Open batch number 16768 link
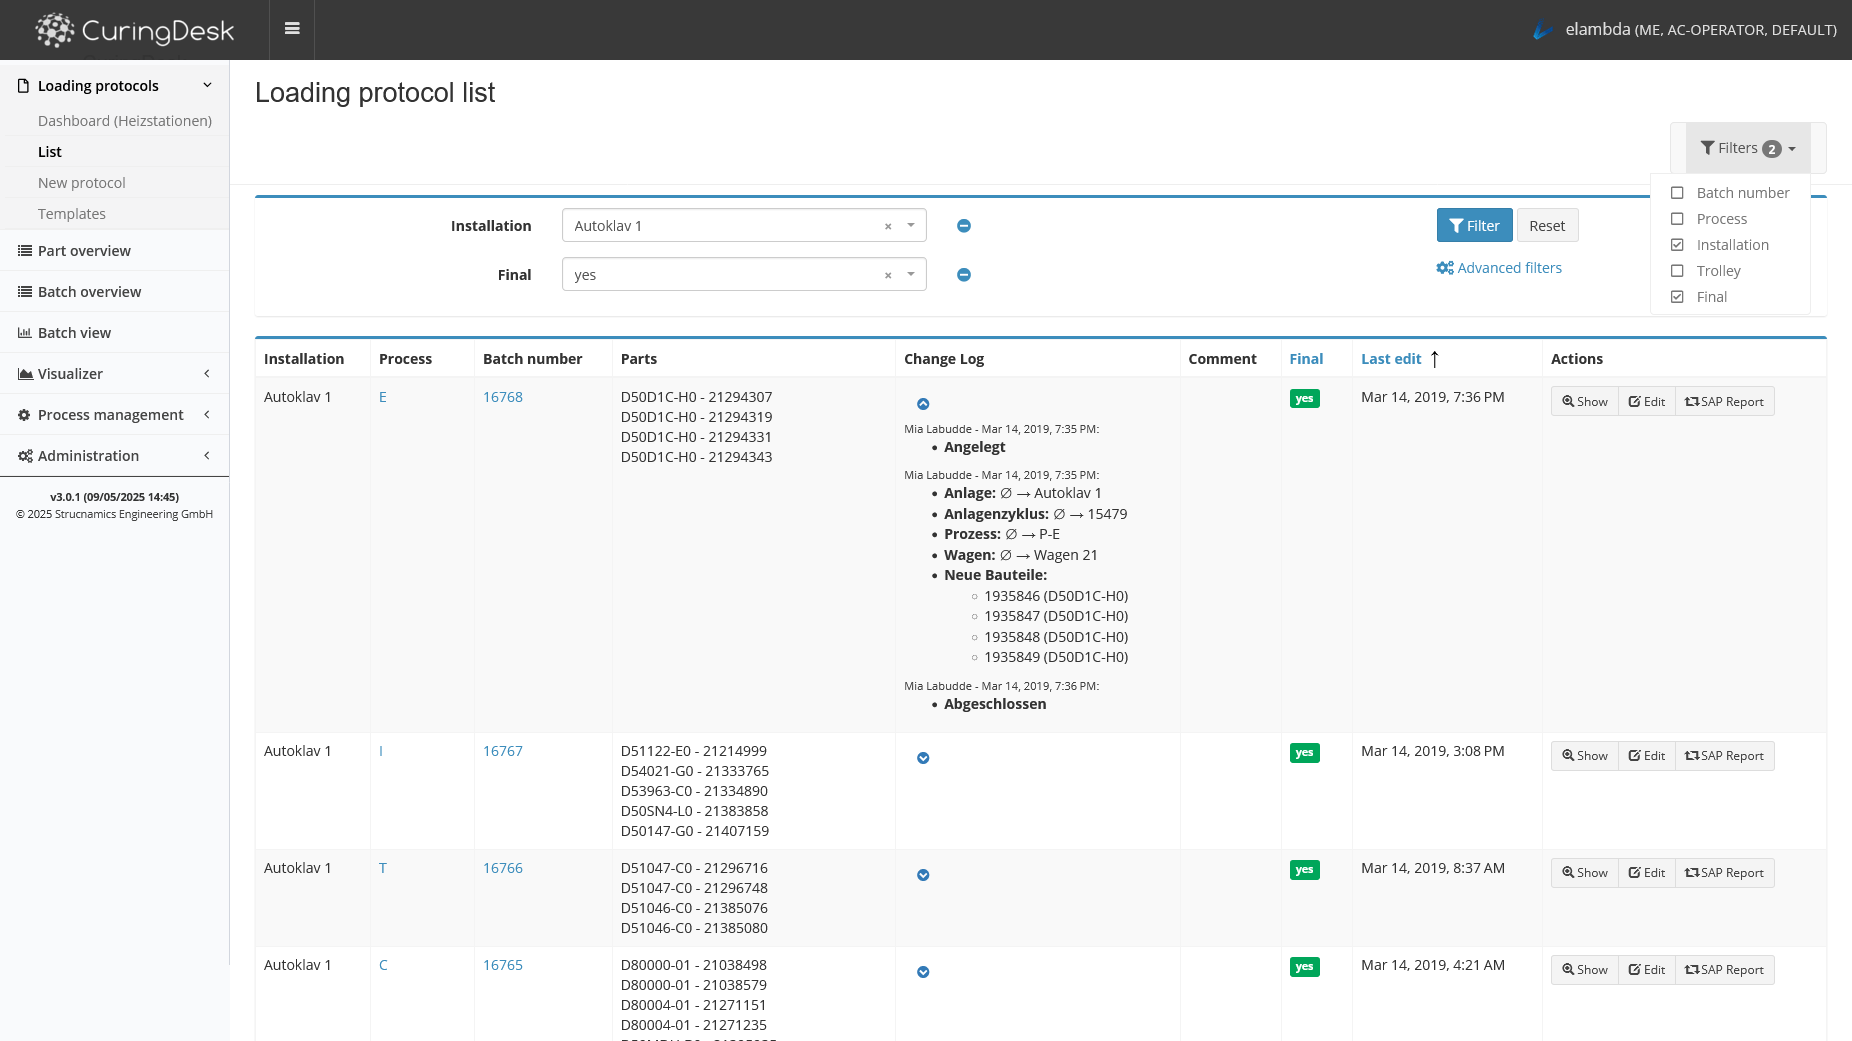The height and width of the screenshot is (1041, 1852). pos(502,397)
